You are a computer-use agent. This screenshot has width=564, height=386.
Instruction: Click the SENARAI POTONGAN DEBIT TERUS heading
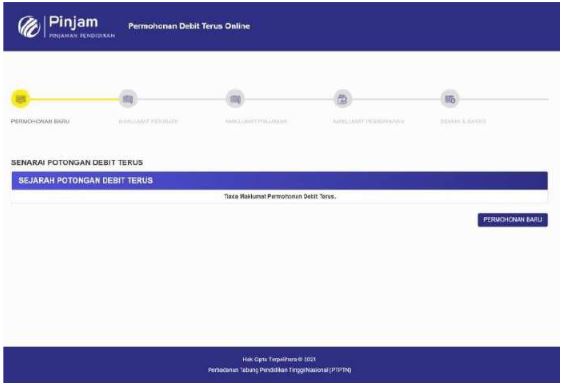point(77,163)
